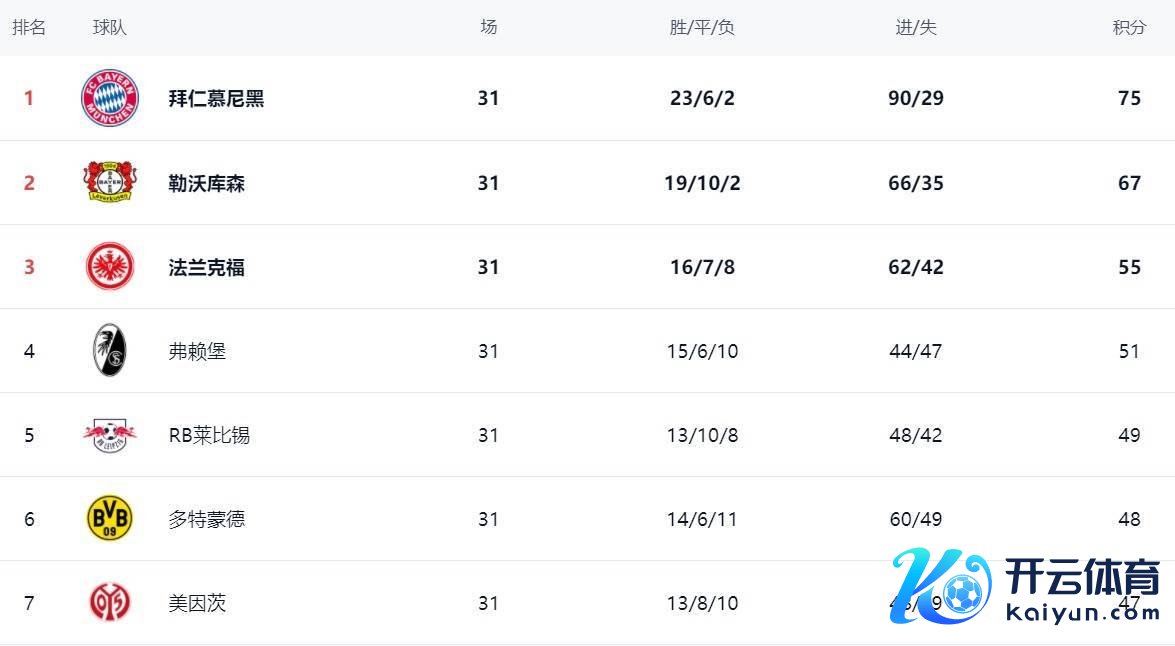Open the 弗赖堡 team link
The height and width of the screenshot is (646, 1175).
point(197,351)
